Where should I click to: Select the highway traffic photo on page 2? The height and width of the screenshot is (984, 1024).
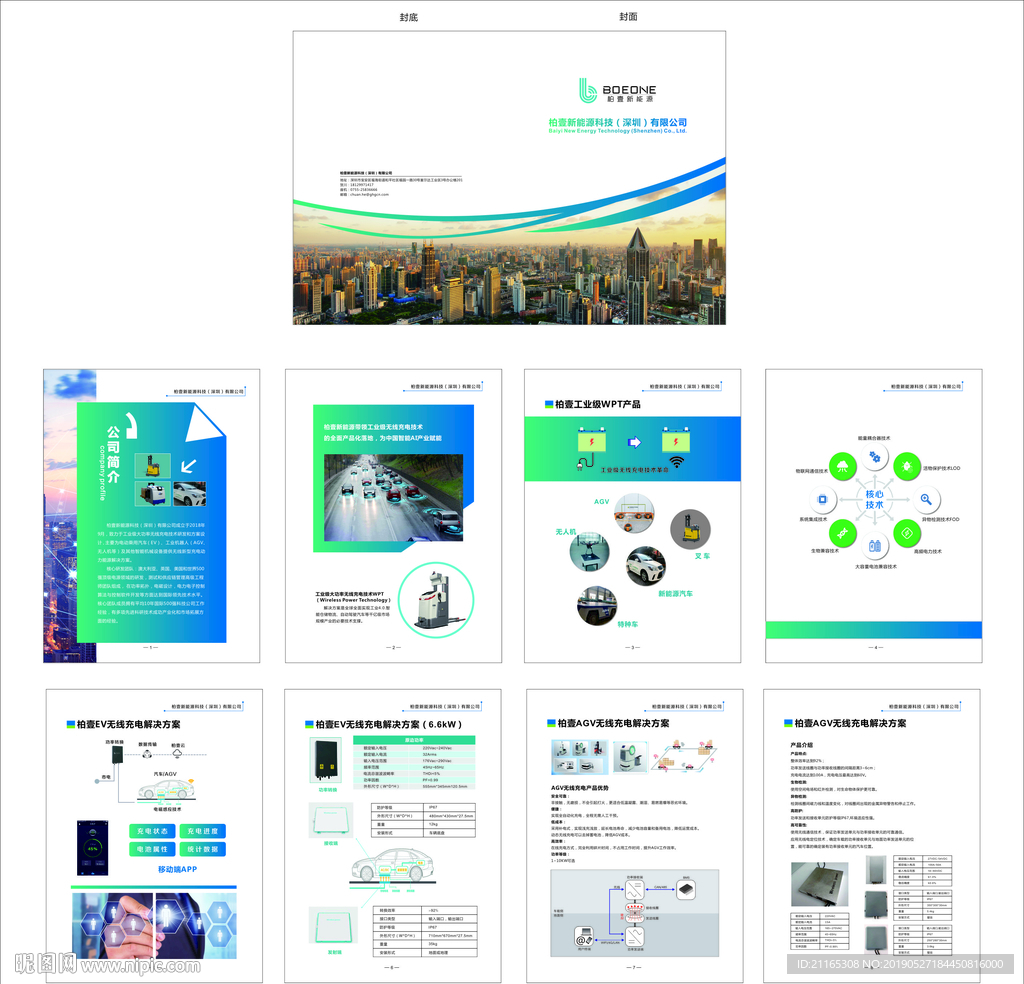[x=393, y=498]
